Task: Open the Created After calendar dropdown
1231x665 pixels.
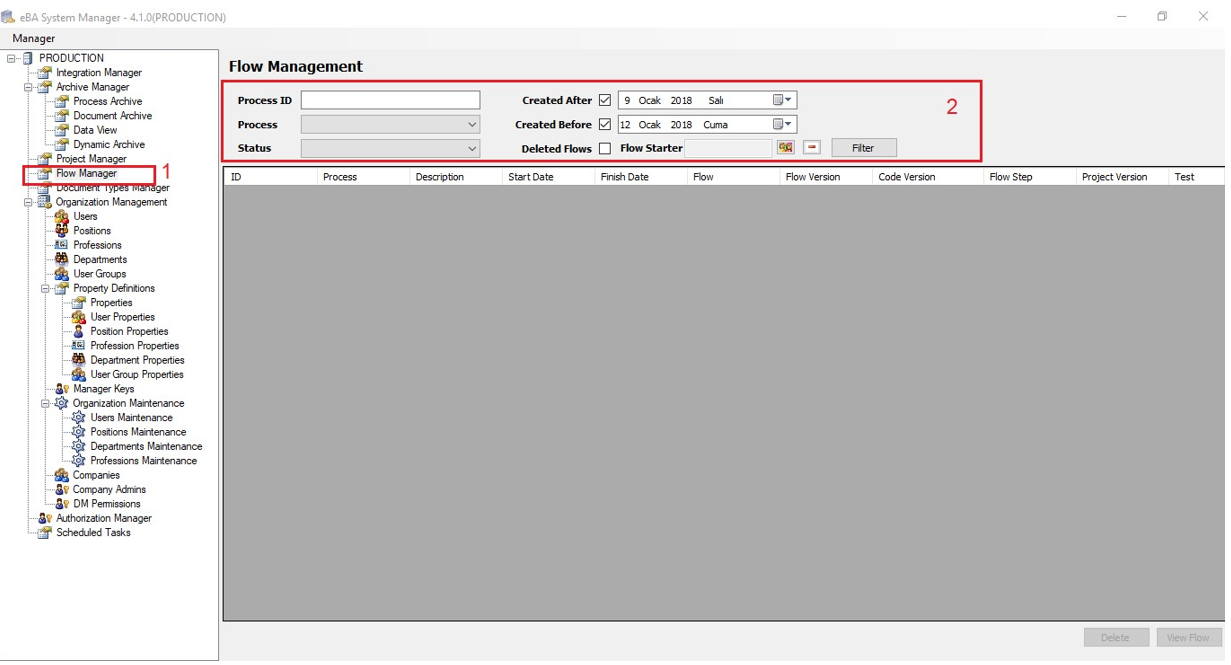Action: tap(783, 100)
